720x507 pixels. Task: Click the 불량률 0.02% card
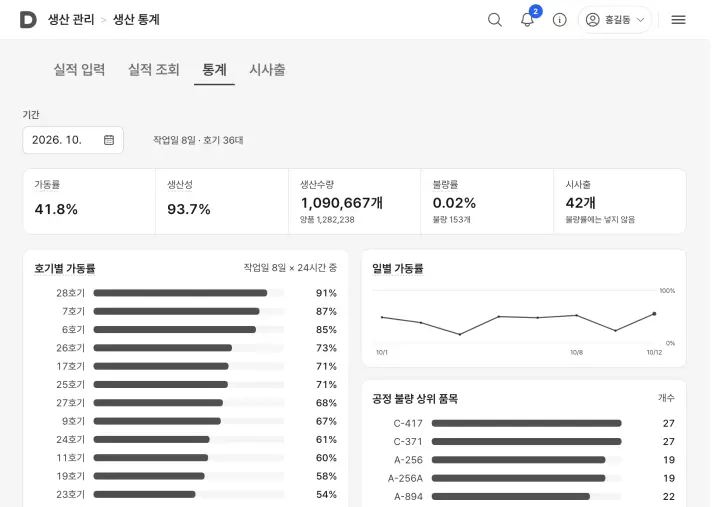pyautogui.click(x=487, y=201)
